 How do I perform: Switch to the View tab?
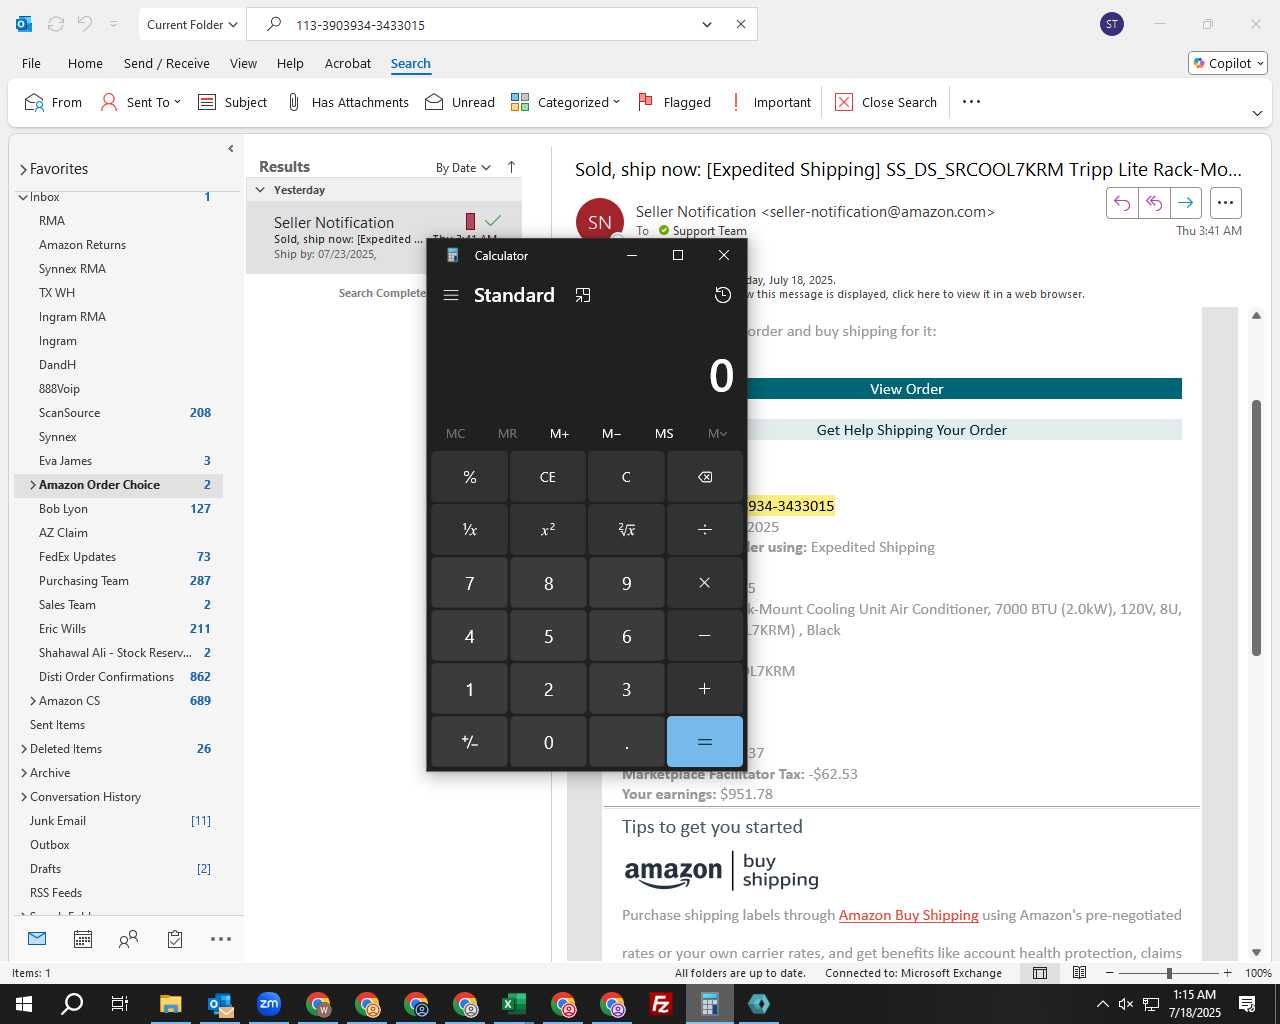[x=243, y=63]
